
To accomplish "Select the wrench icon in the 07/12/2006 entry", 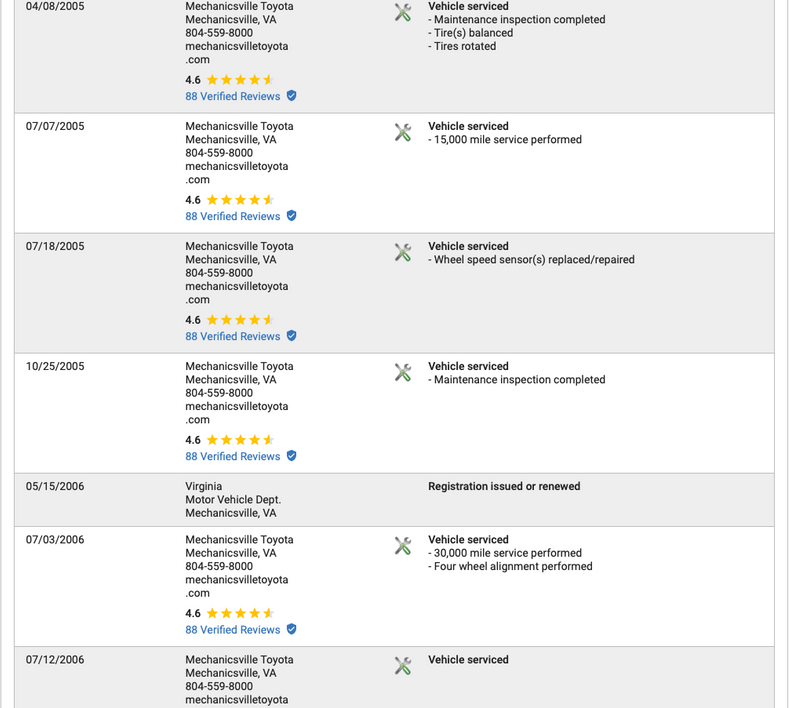I will [403, 665].
